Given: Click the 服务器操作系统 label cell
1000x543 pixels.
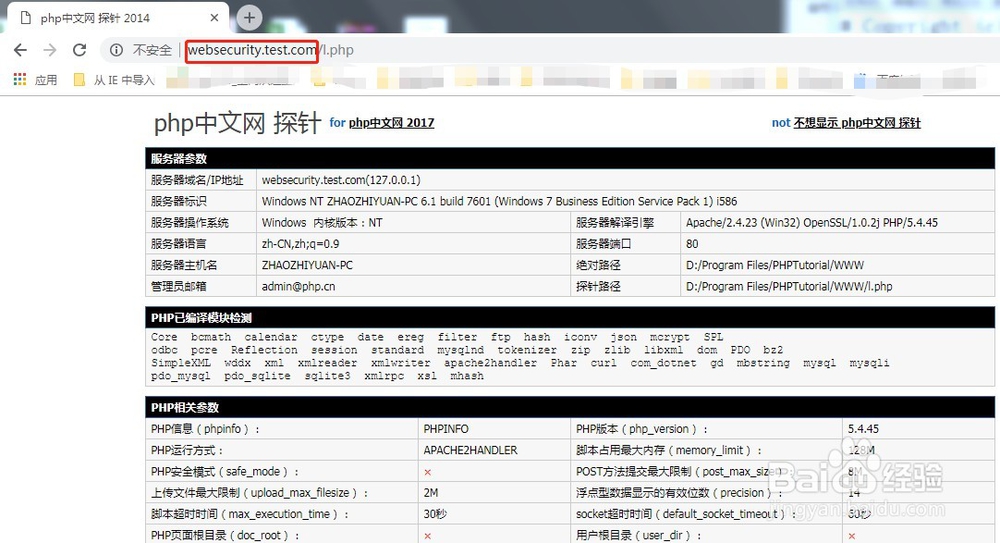Looking at the screenshot, I should click(x=200, y=223).
